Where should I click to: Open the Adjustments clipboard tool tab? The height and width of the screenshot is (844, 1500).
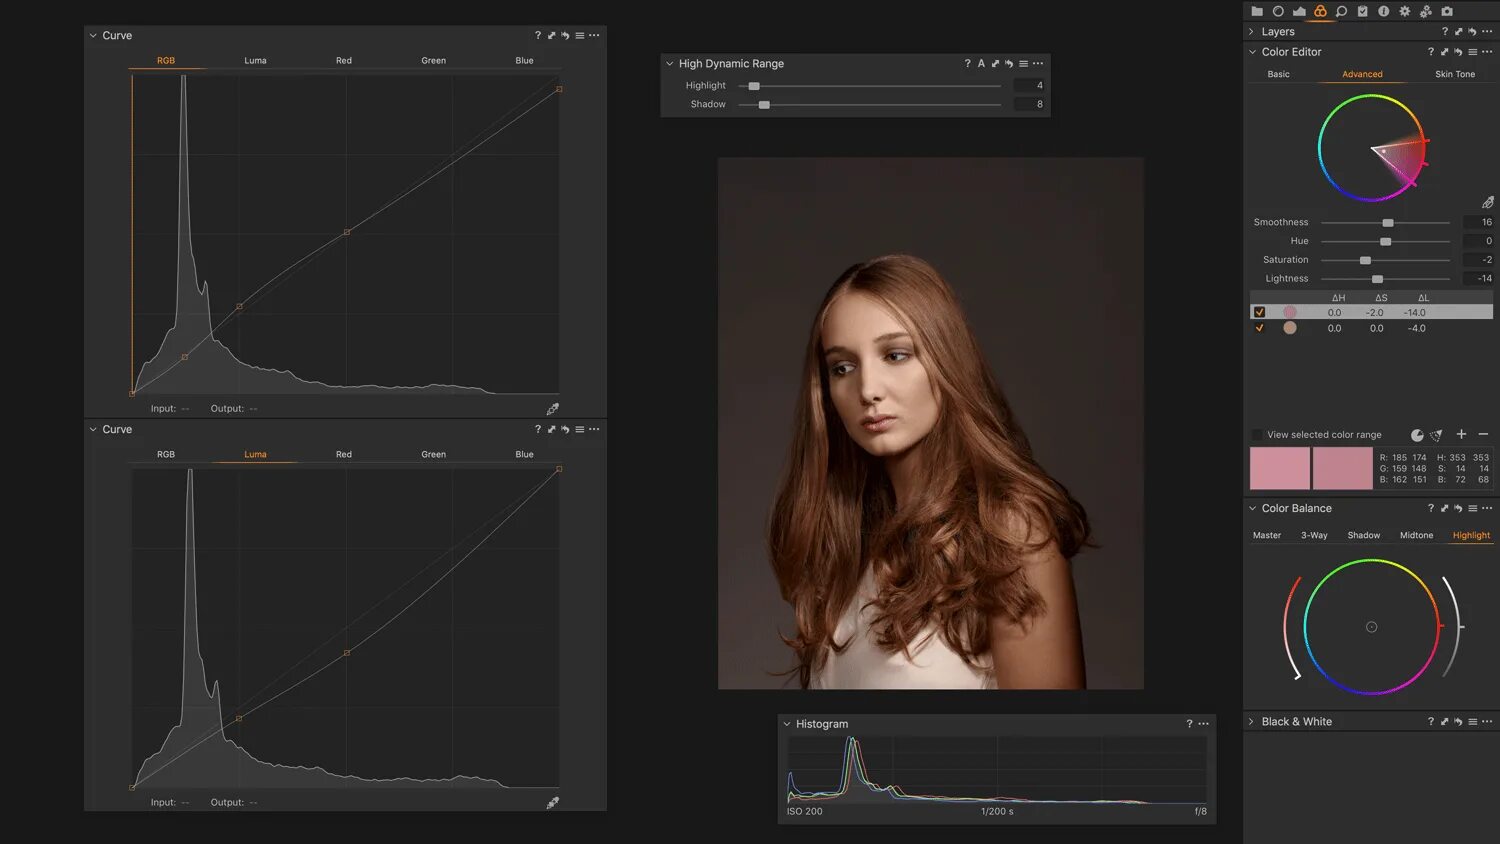point(1362,11)
